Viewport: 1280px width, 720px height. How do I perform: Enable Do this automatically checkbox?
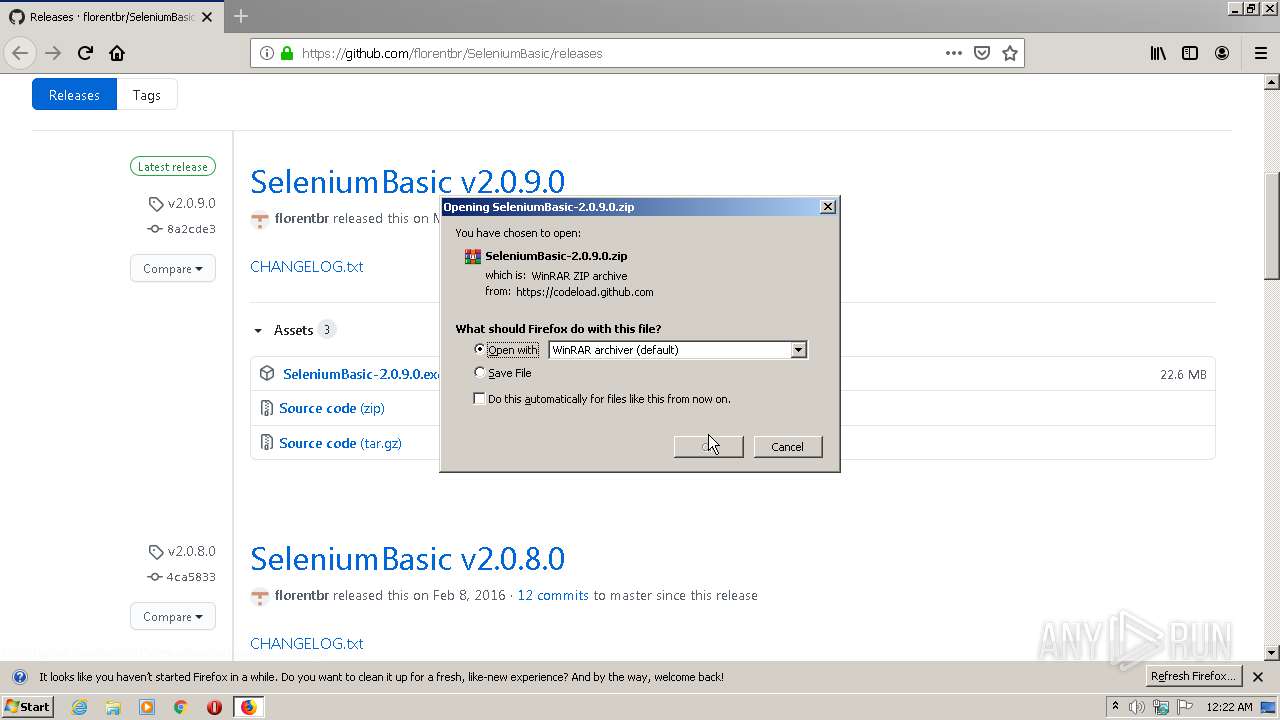[480, 398]
